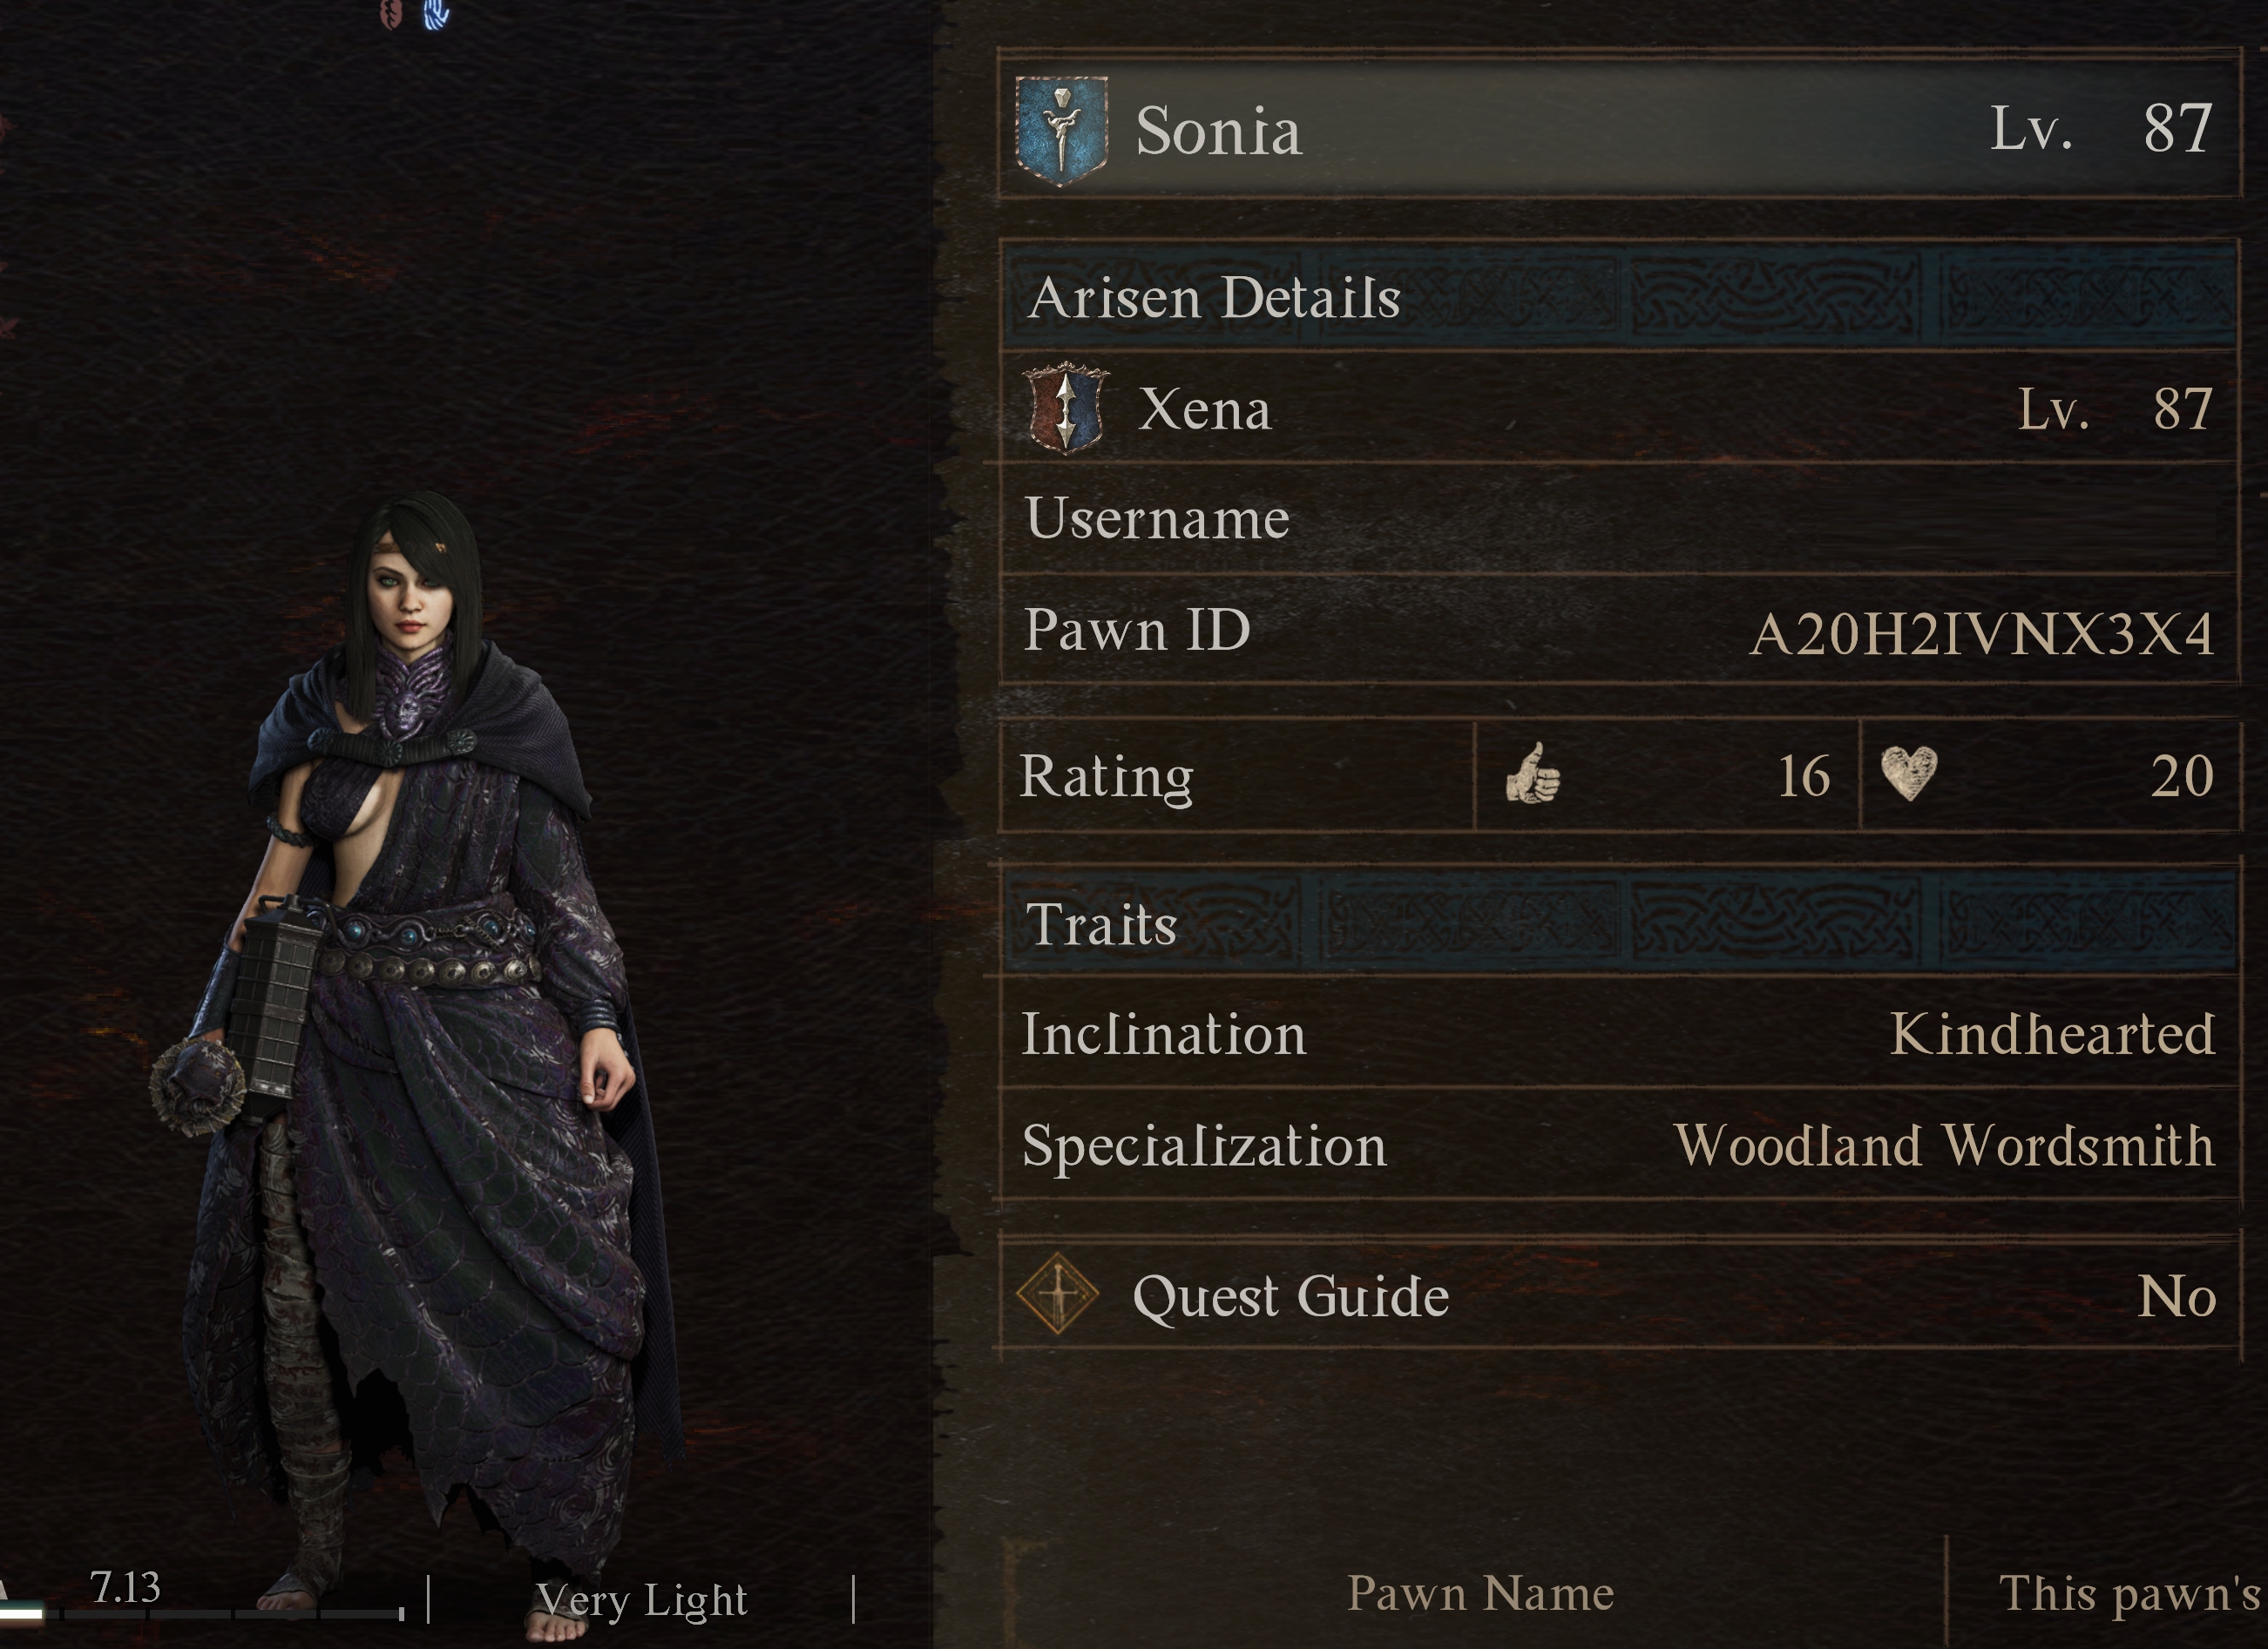Select the Xena Lv. 87 Arisen row
Screen dimensions: 2268x1649
[1618, 408]
